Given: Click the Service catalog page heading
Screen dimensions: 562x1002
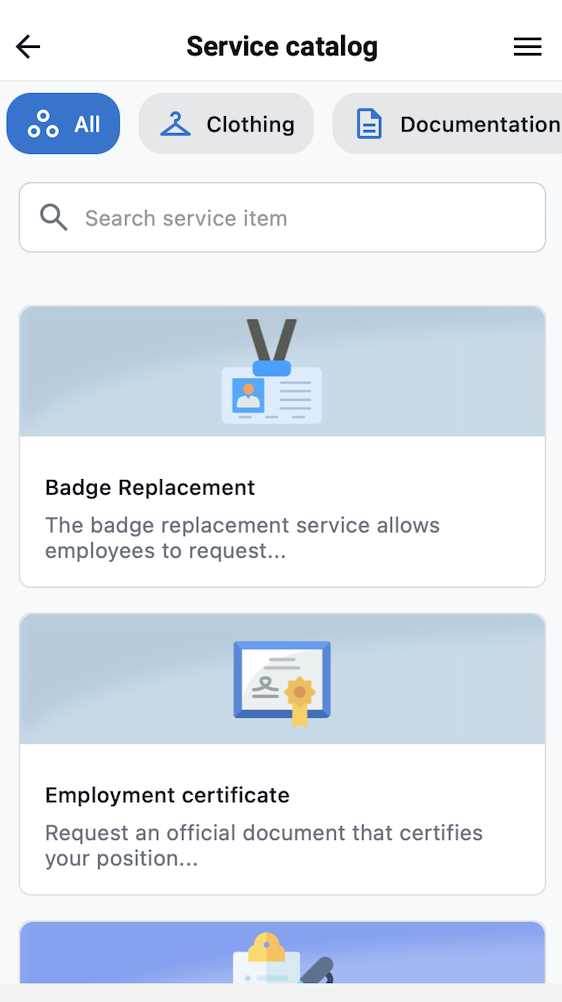Looking at the screenshot, I should [282, 47].
